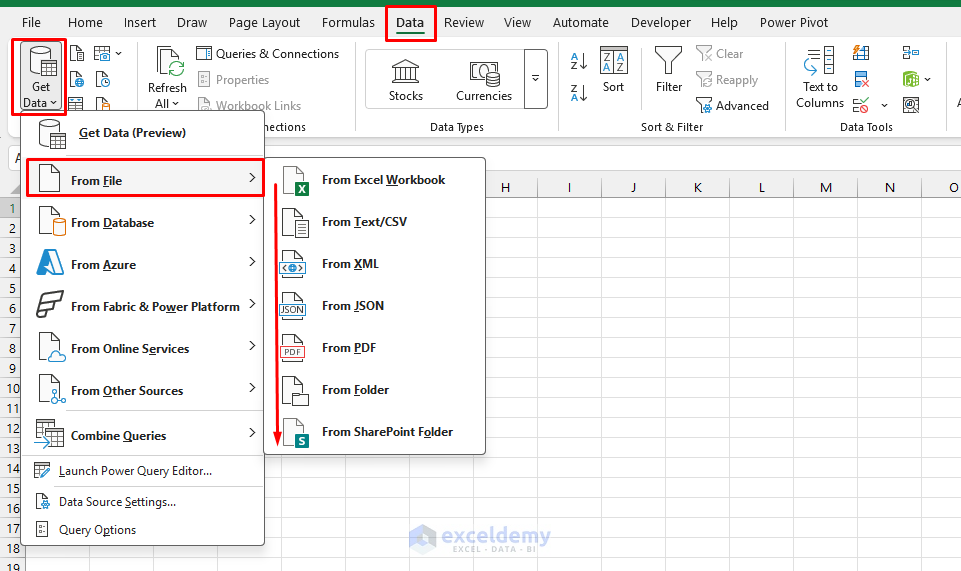Select column K header
The width and height of the screenshot is (961, 571).
click(697, 187)
